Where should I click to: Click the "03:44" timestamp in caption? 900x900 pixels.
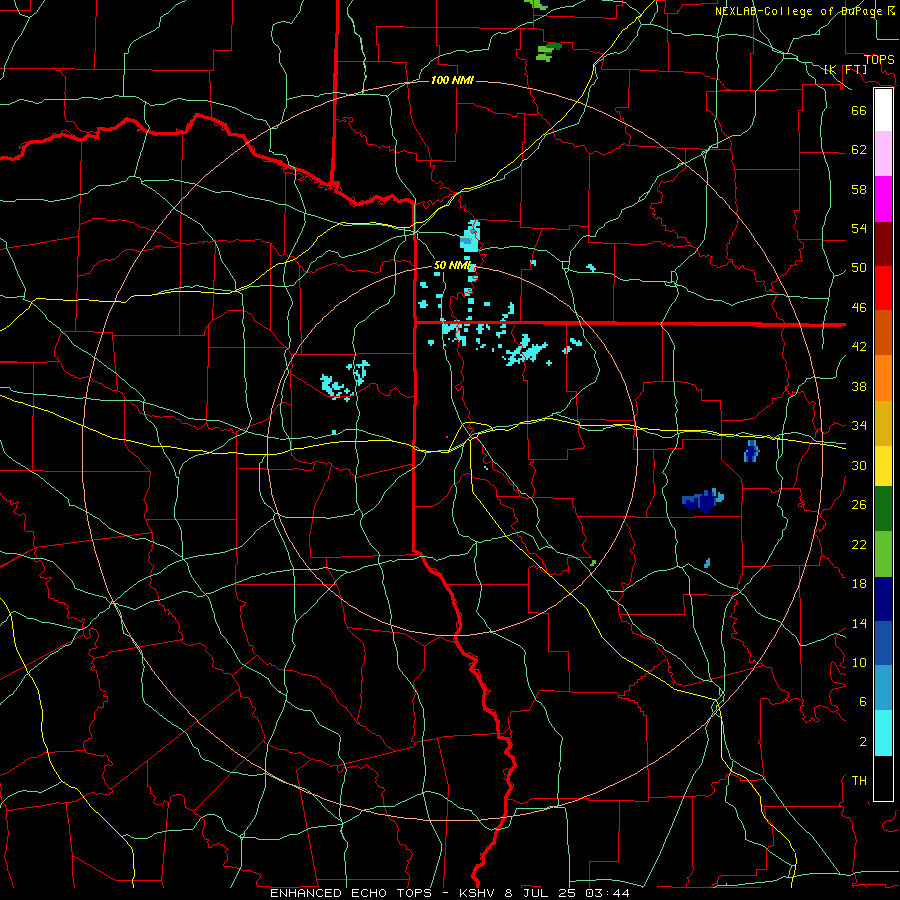607,893
